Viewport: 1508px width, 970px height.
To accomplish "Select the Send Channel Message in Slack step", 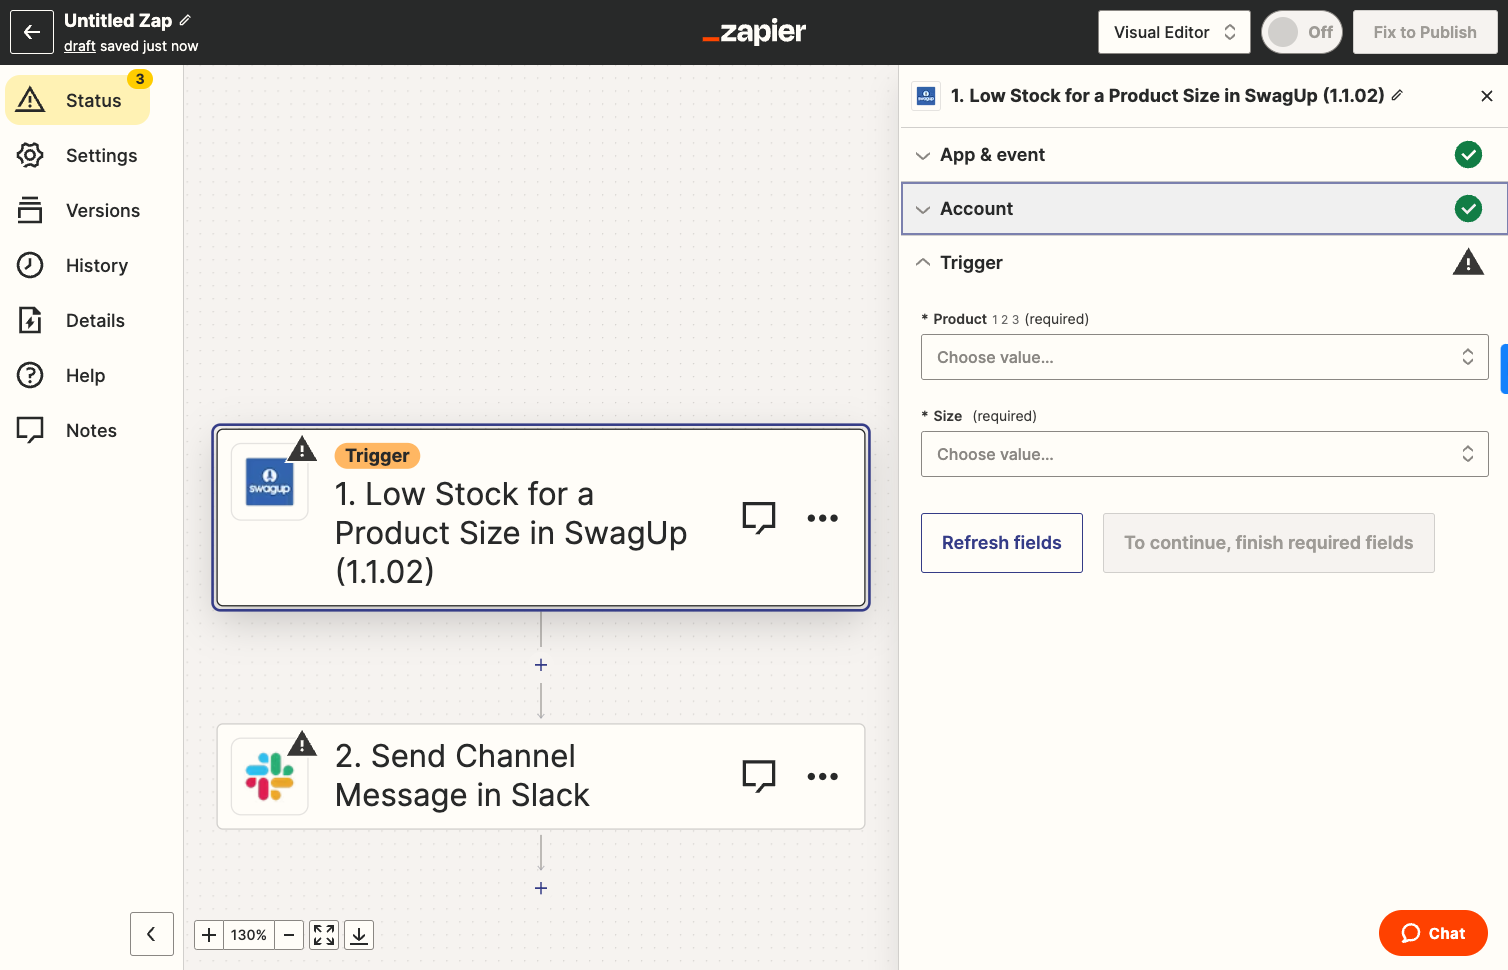I will pos(541,776).
